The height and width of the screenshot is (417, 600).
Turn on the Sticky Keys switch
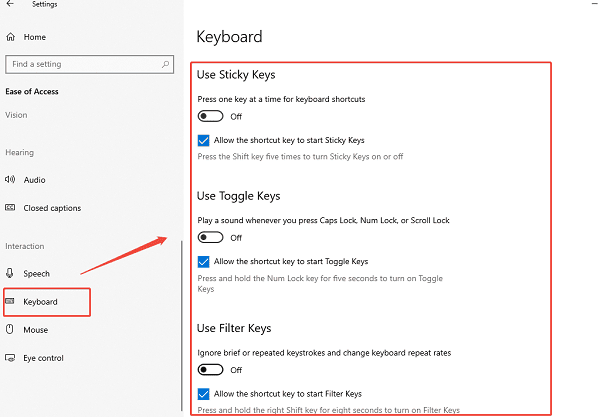click(x=210, y=116)
